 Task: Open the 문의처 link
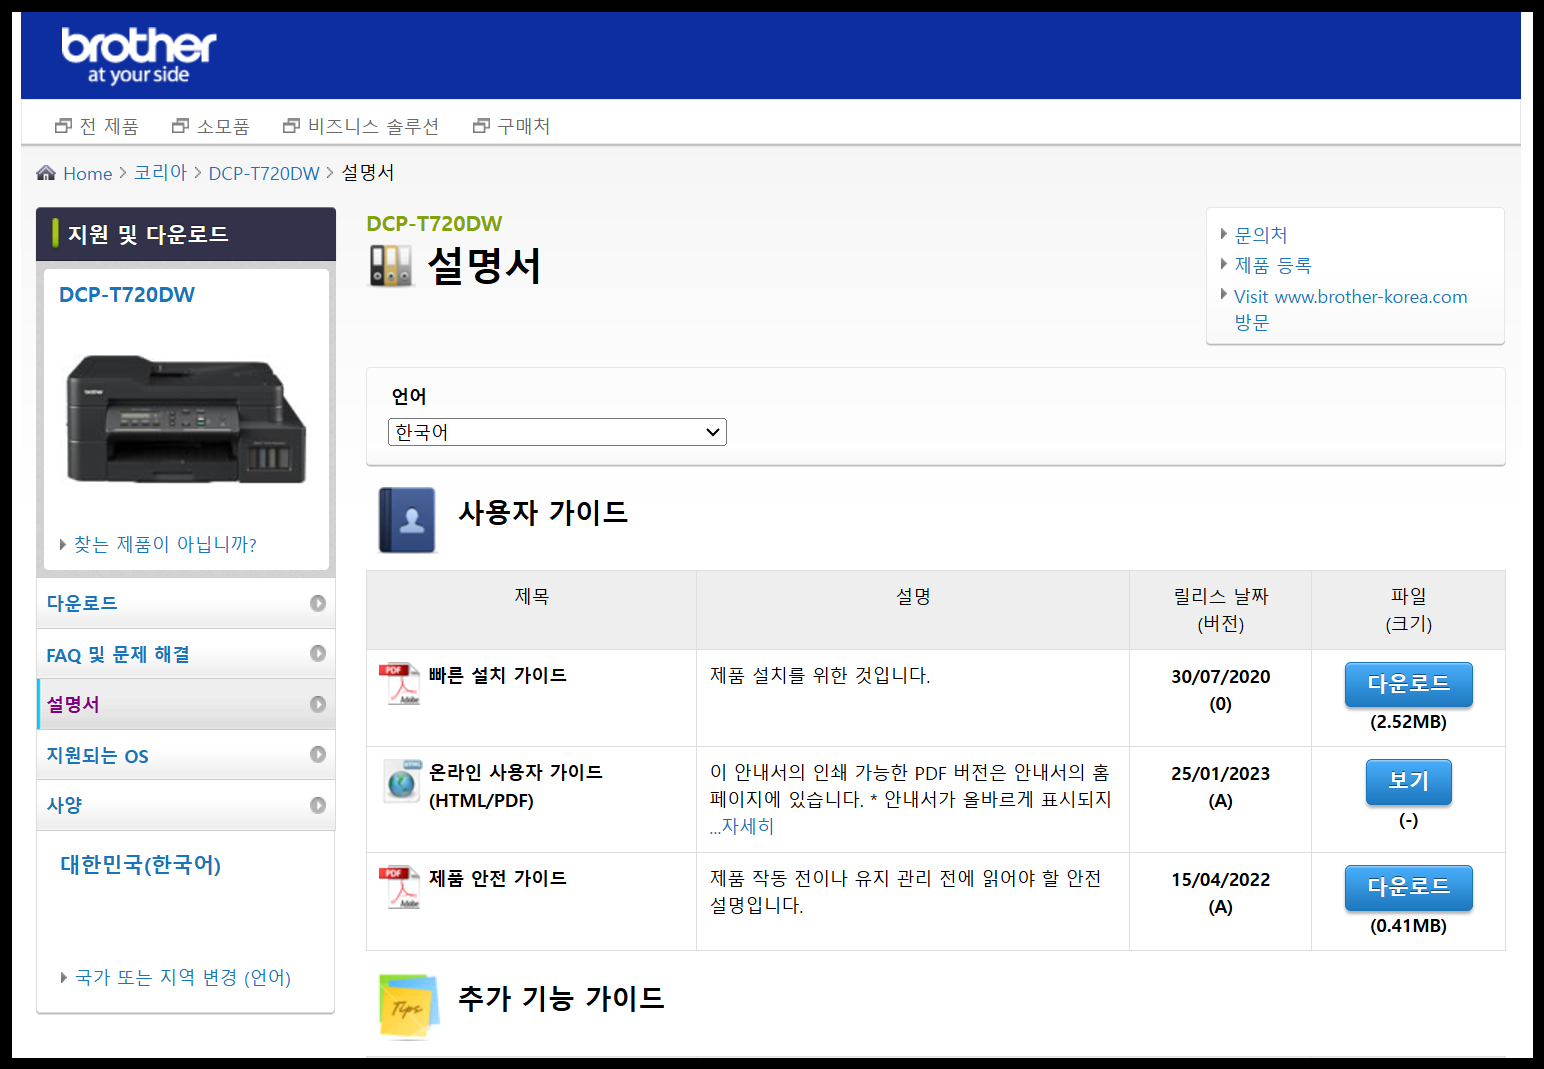(1261, 235)
